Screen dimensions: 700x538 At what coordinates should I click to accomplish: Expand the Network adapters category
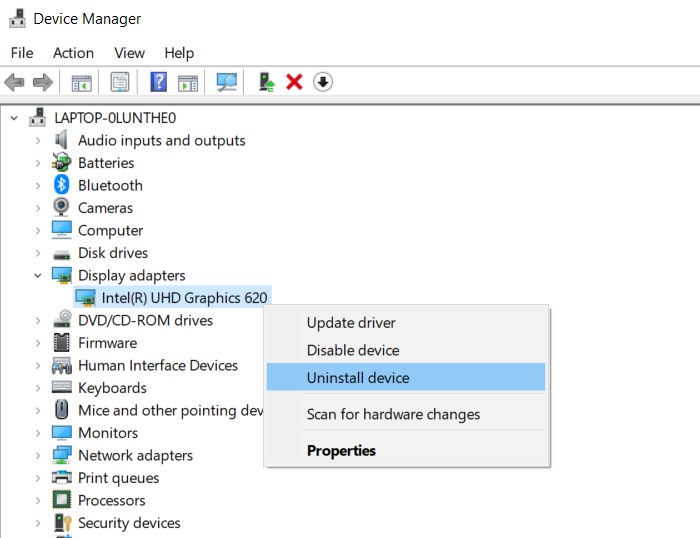38,456
